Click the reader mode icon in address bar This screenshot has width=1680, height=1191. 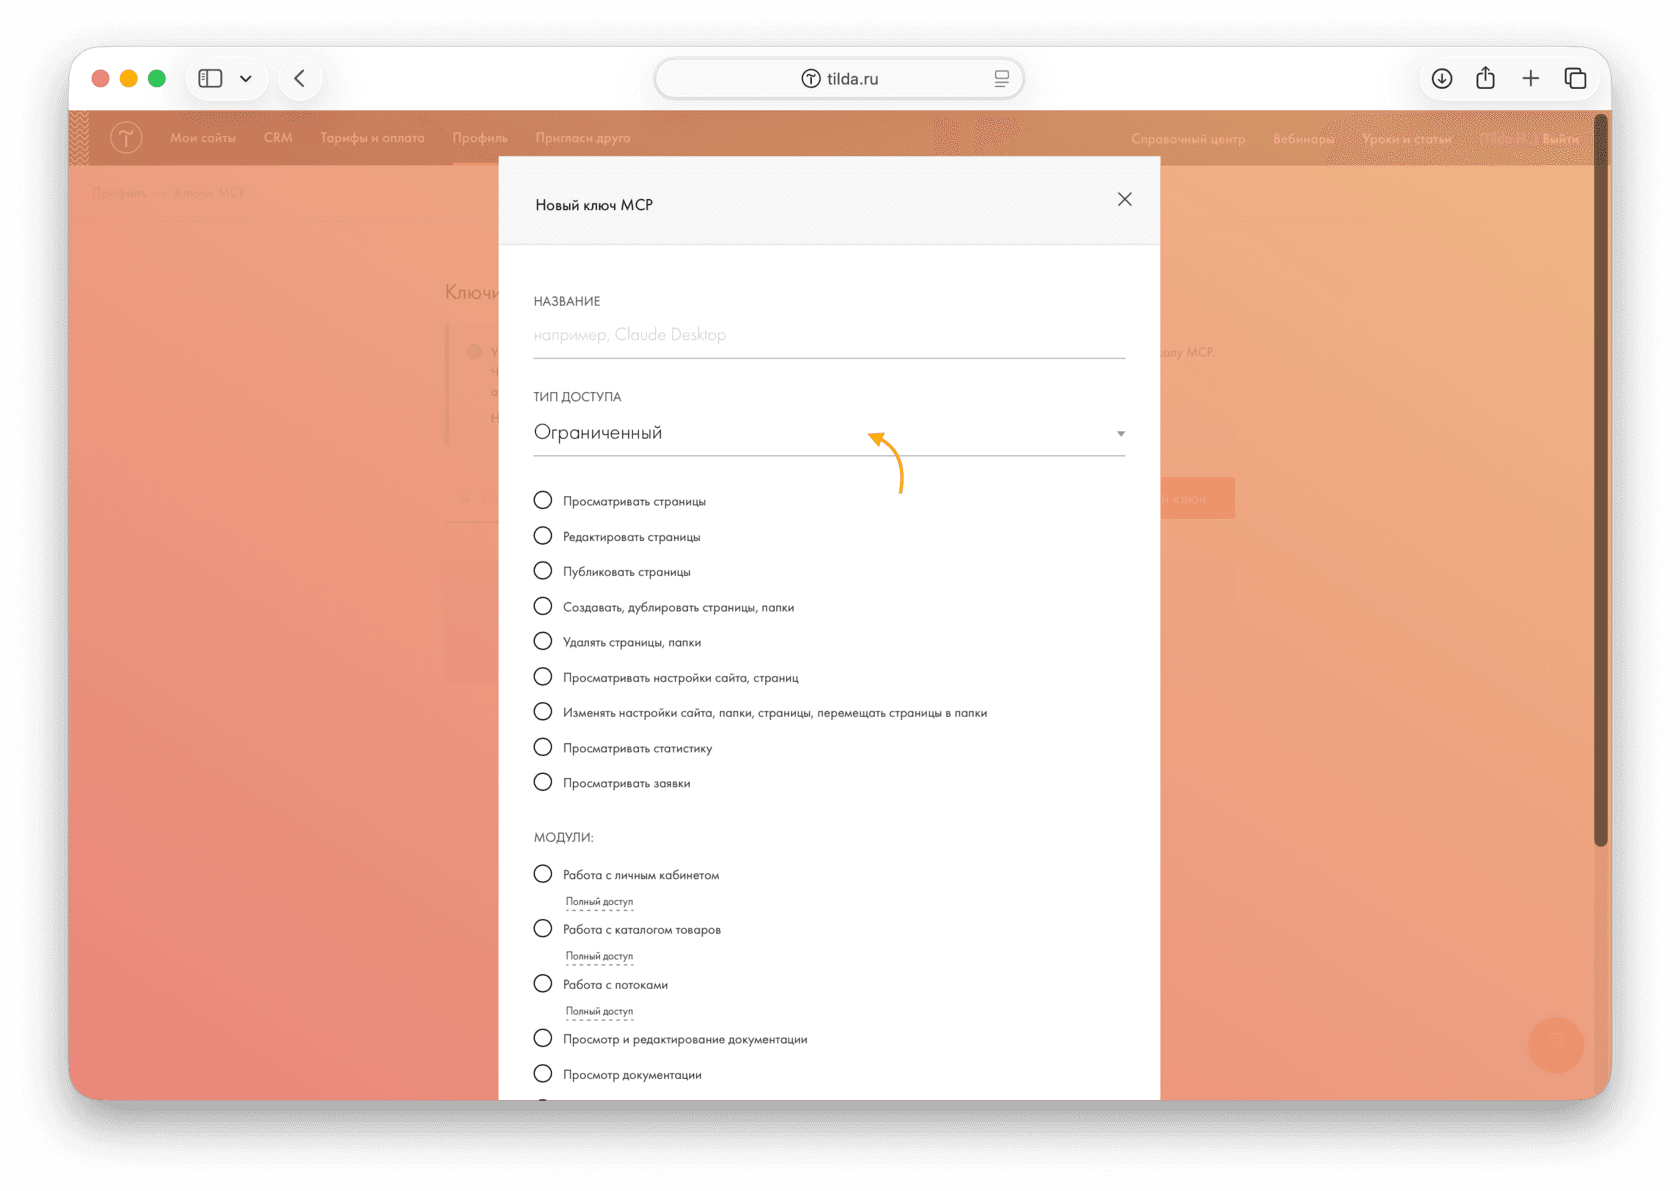click(x=1001, y=78)
